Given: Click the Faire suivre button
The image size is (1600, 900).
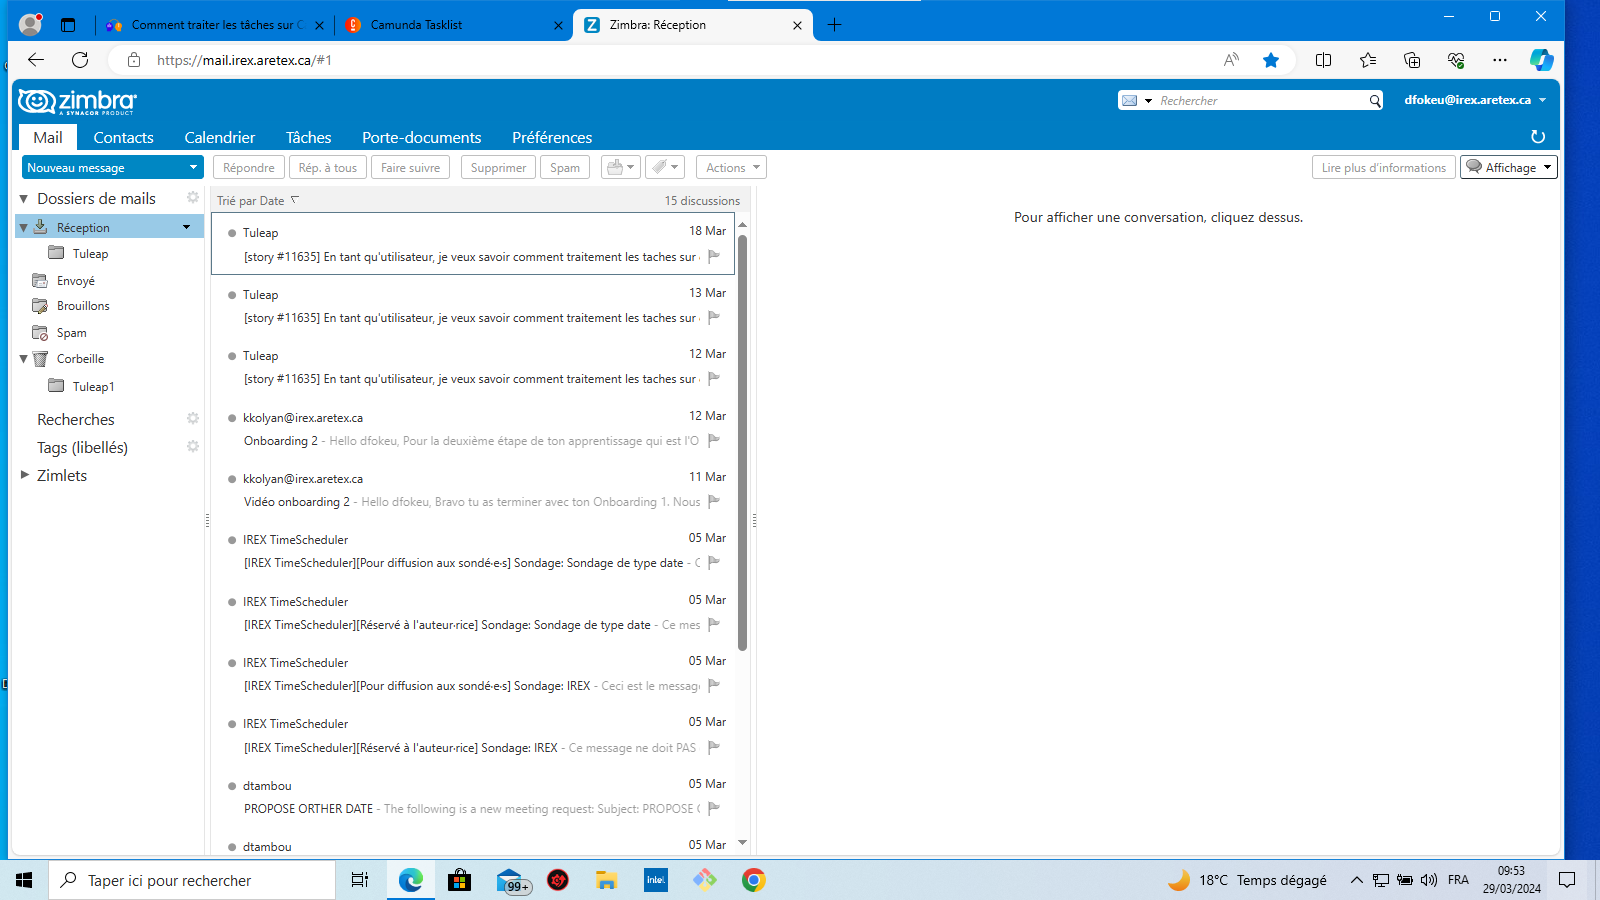Looking at the screenshot, I should tap(410, 168).
